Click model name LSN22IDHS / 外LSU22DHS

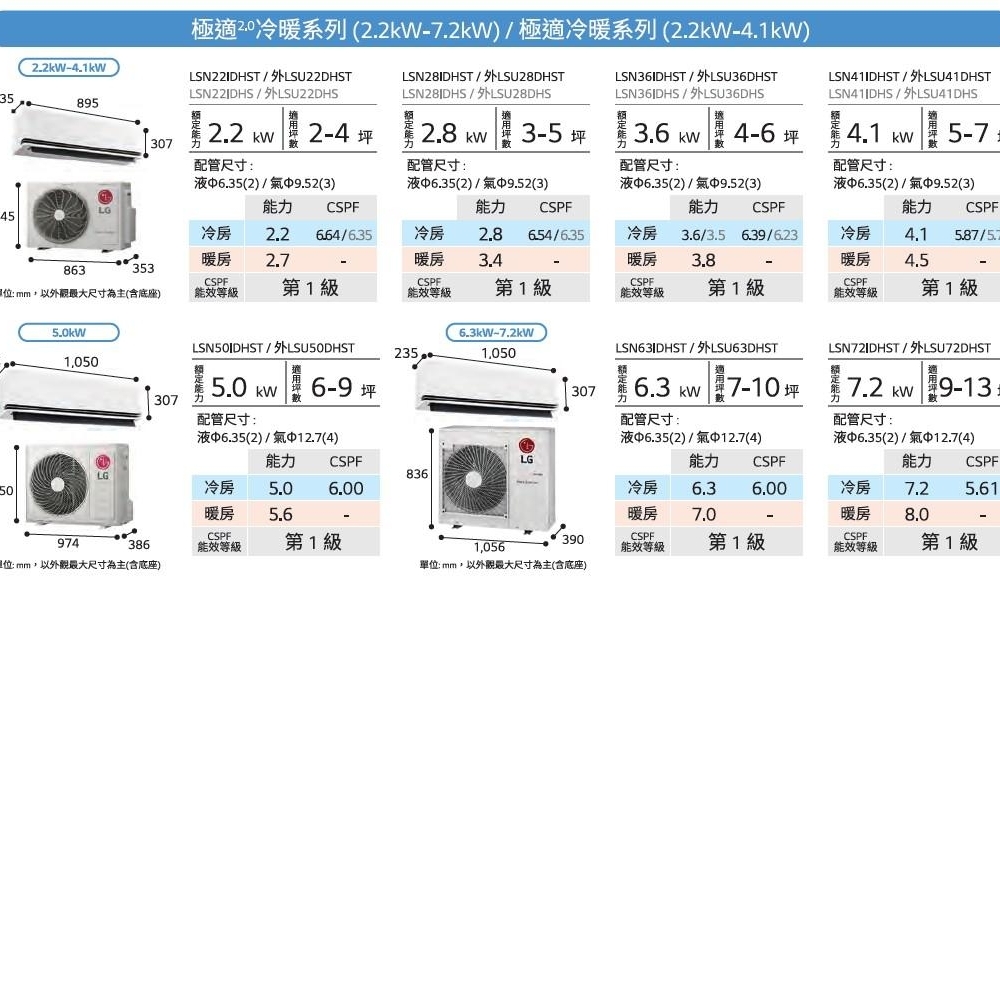coord(263,94)
